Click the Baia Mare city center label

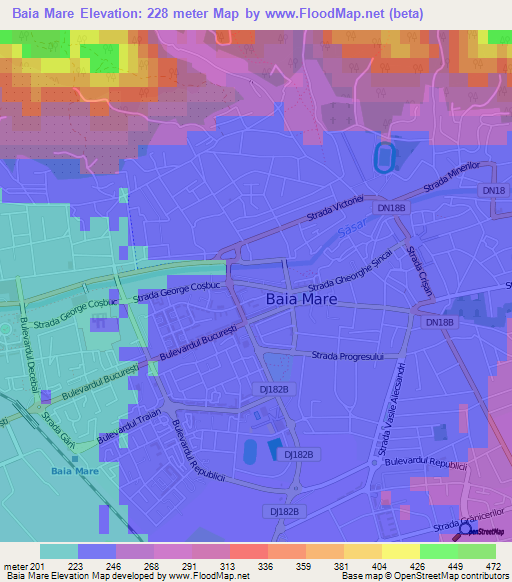[x=301, y=299]
